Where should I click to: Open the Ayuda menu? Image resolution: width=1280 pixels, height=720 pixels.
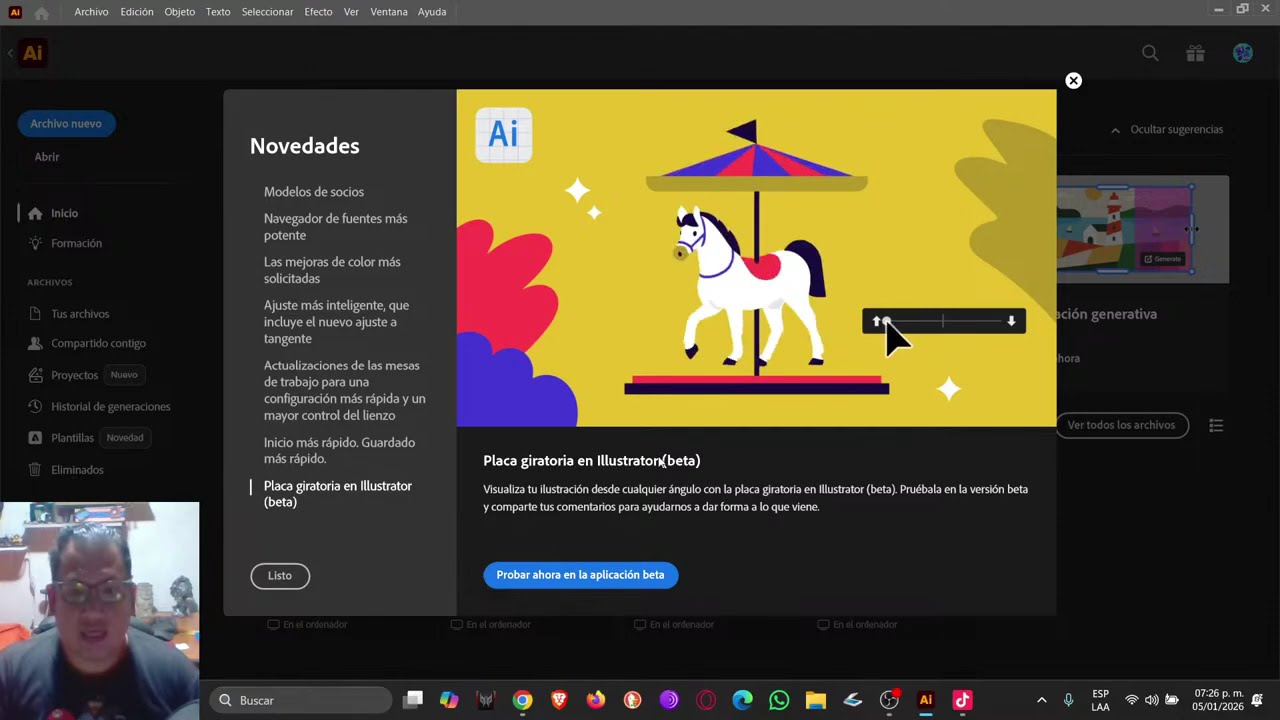click(x=432, y=12)
